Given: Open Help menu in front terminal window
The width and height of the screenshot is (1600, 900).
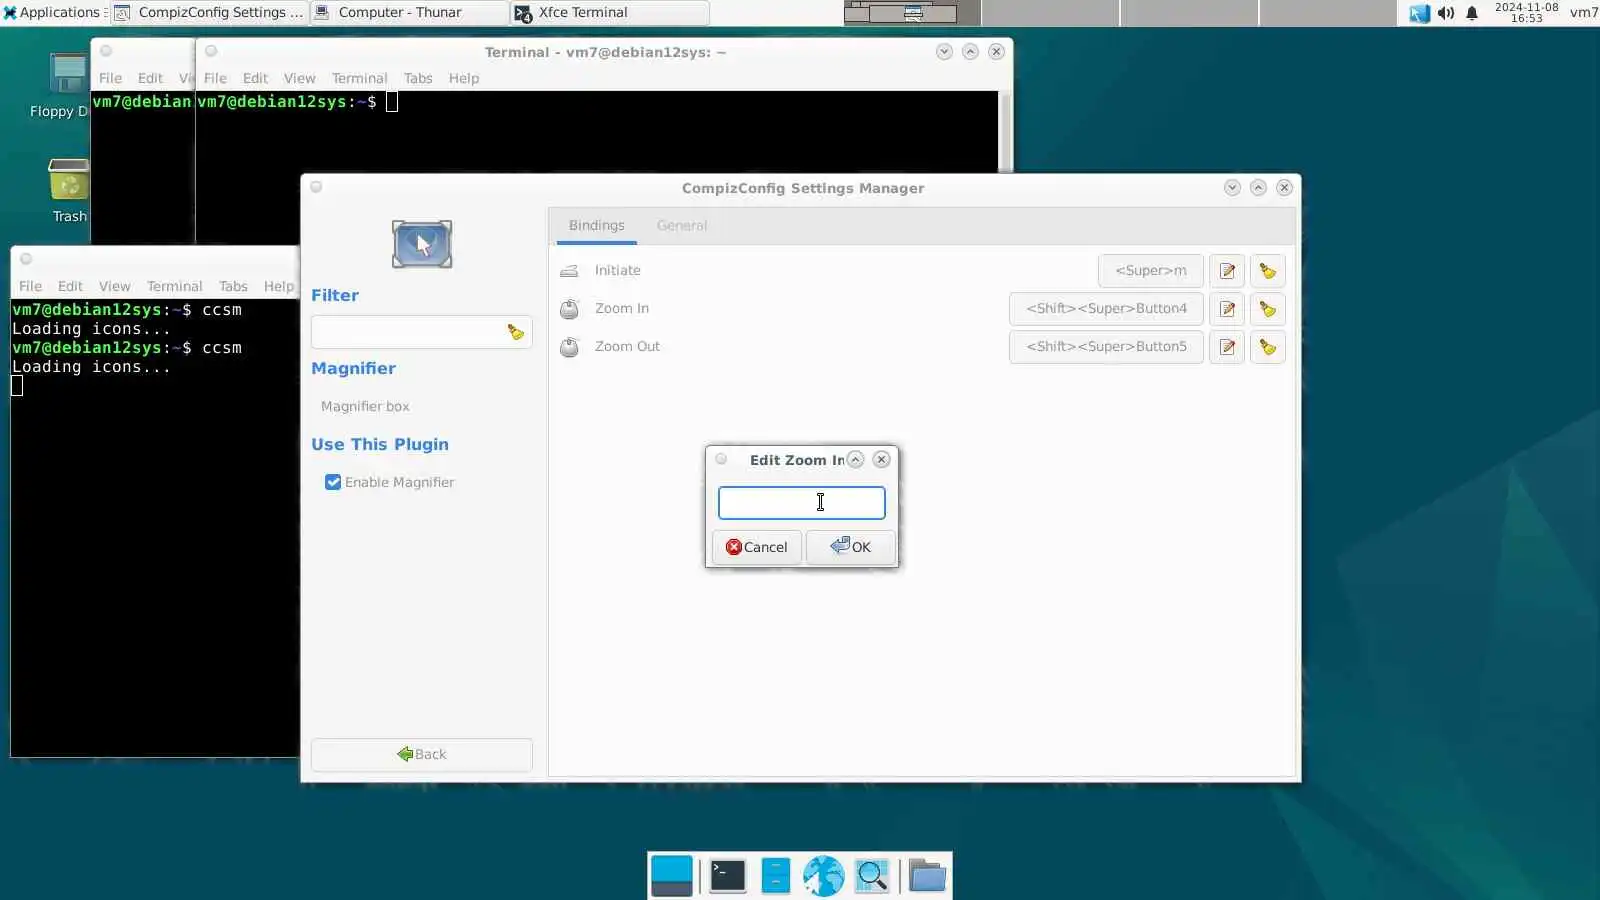Looking at the screenshot, I should [x=463, y=78].
